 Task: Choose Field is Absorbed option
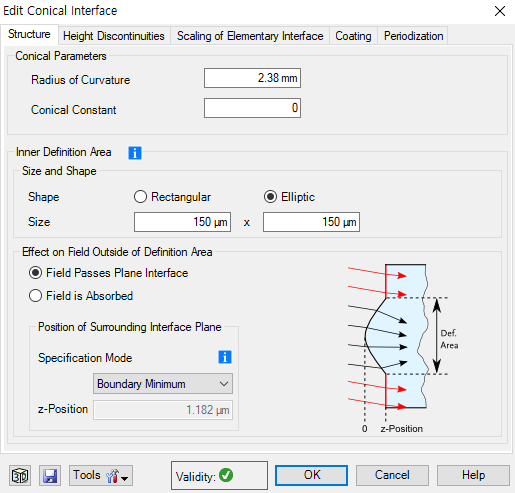click(81, 296)
